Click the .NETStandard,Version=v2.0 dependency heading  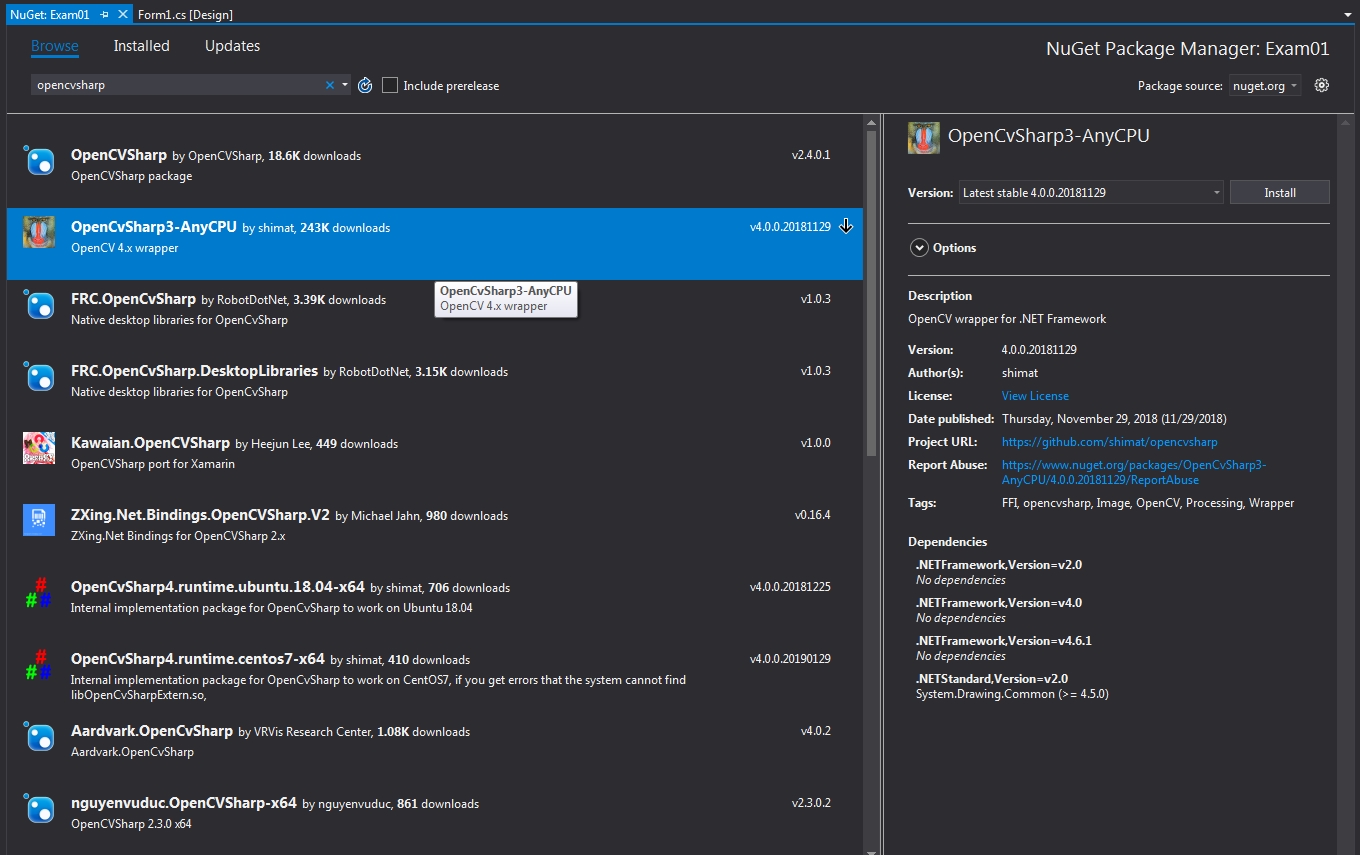(992, 679)
